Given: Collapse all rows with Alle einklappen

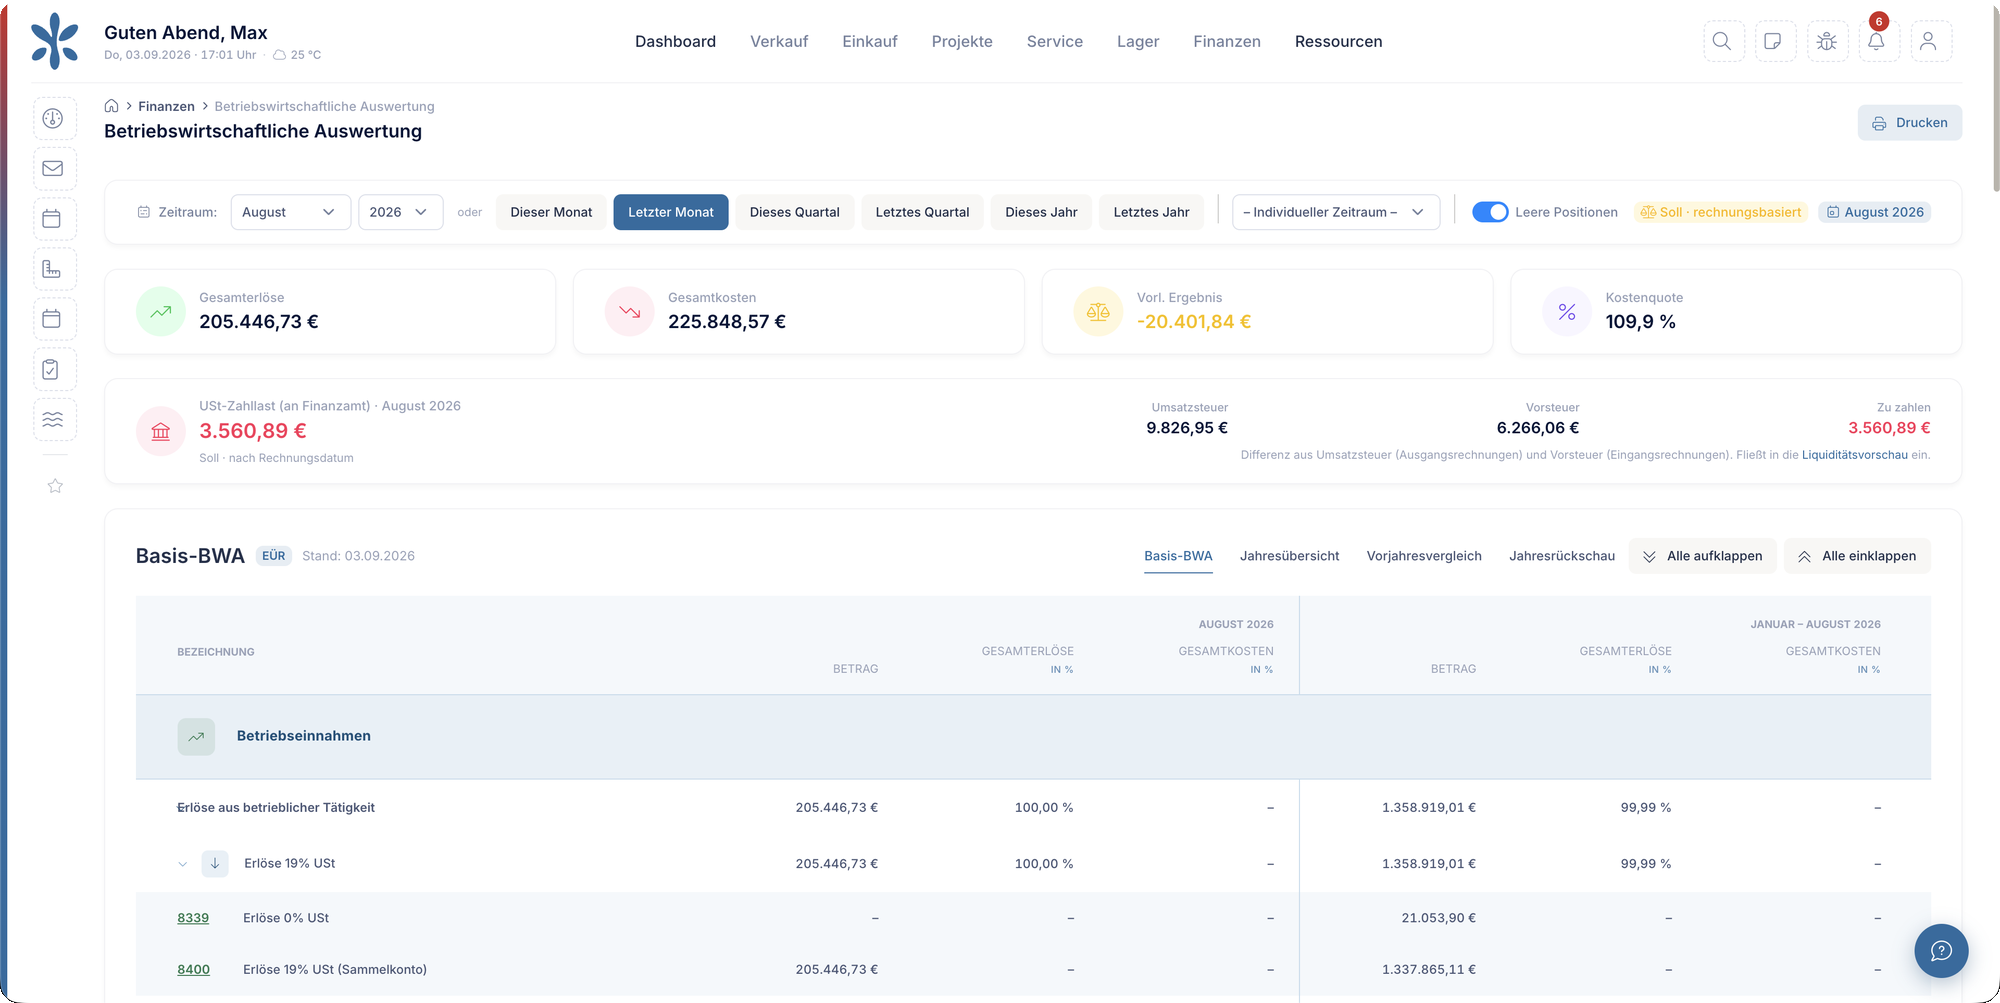Looking at the screenshot, I should click(1857, 556).
